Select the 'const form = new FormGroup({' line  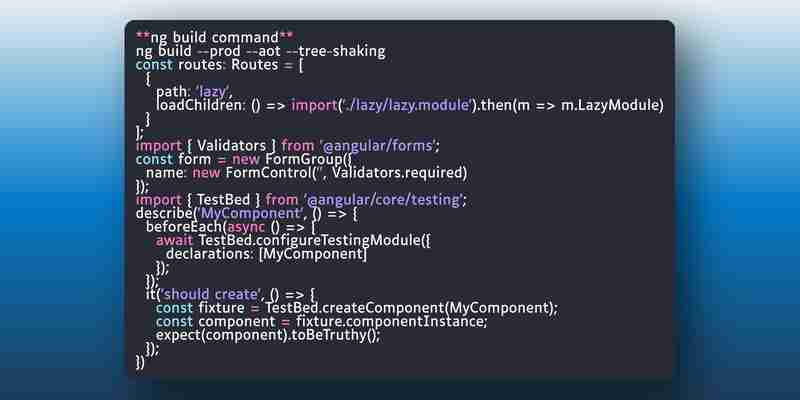point(244,159)
